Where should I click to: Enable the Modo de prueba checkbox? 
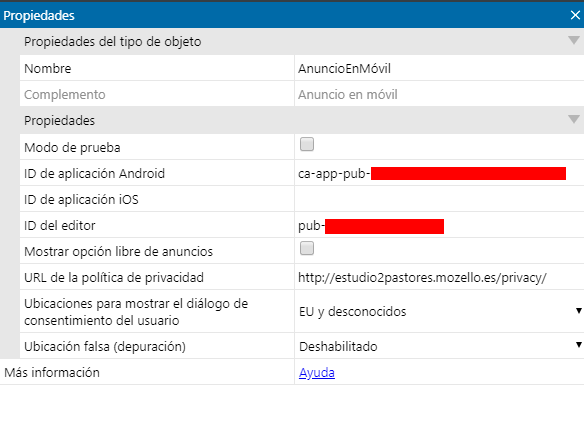(307, 144)
